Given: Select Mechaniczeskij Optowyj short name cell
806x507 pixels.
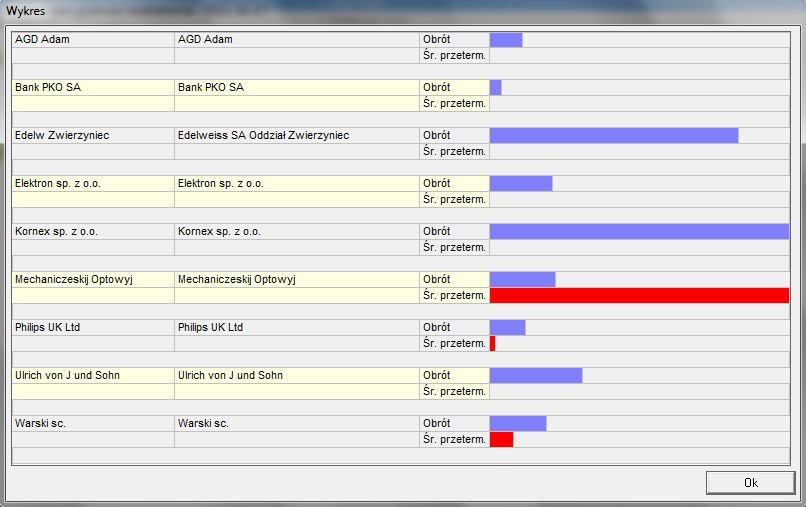Looking at the screenshot, I should 93,279.
